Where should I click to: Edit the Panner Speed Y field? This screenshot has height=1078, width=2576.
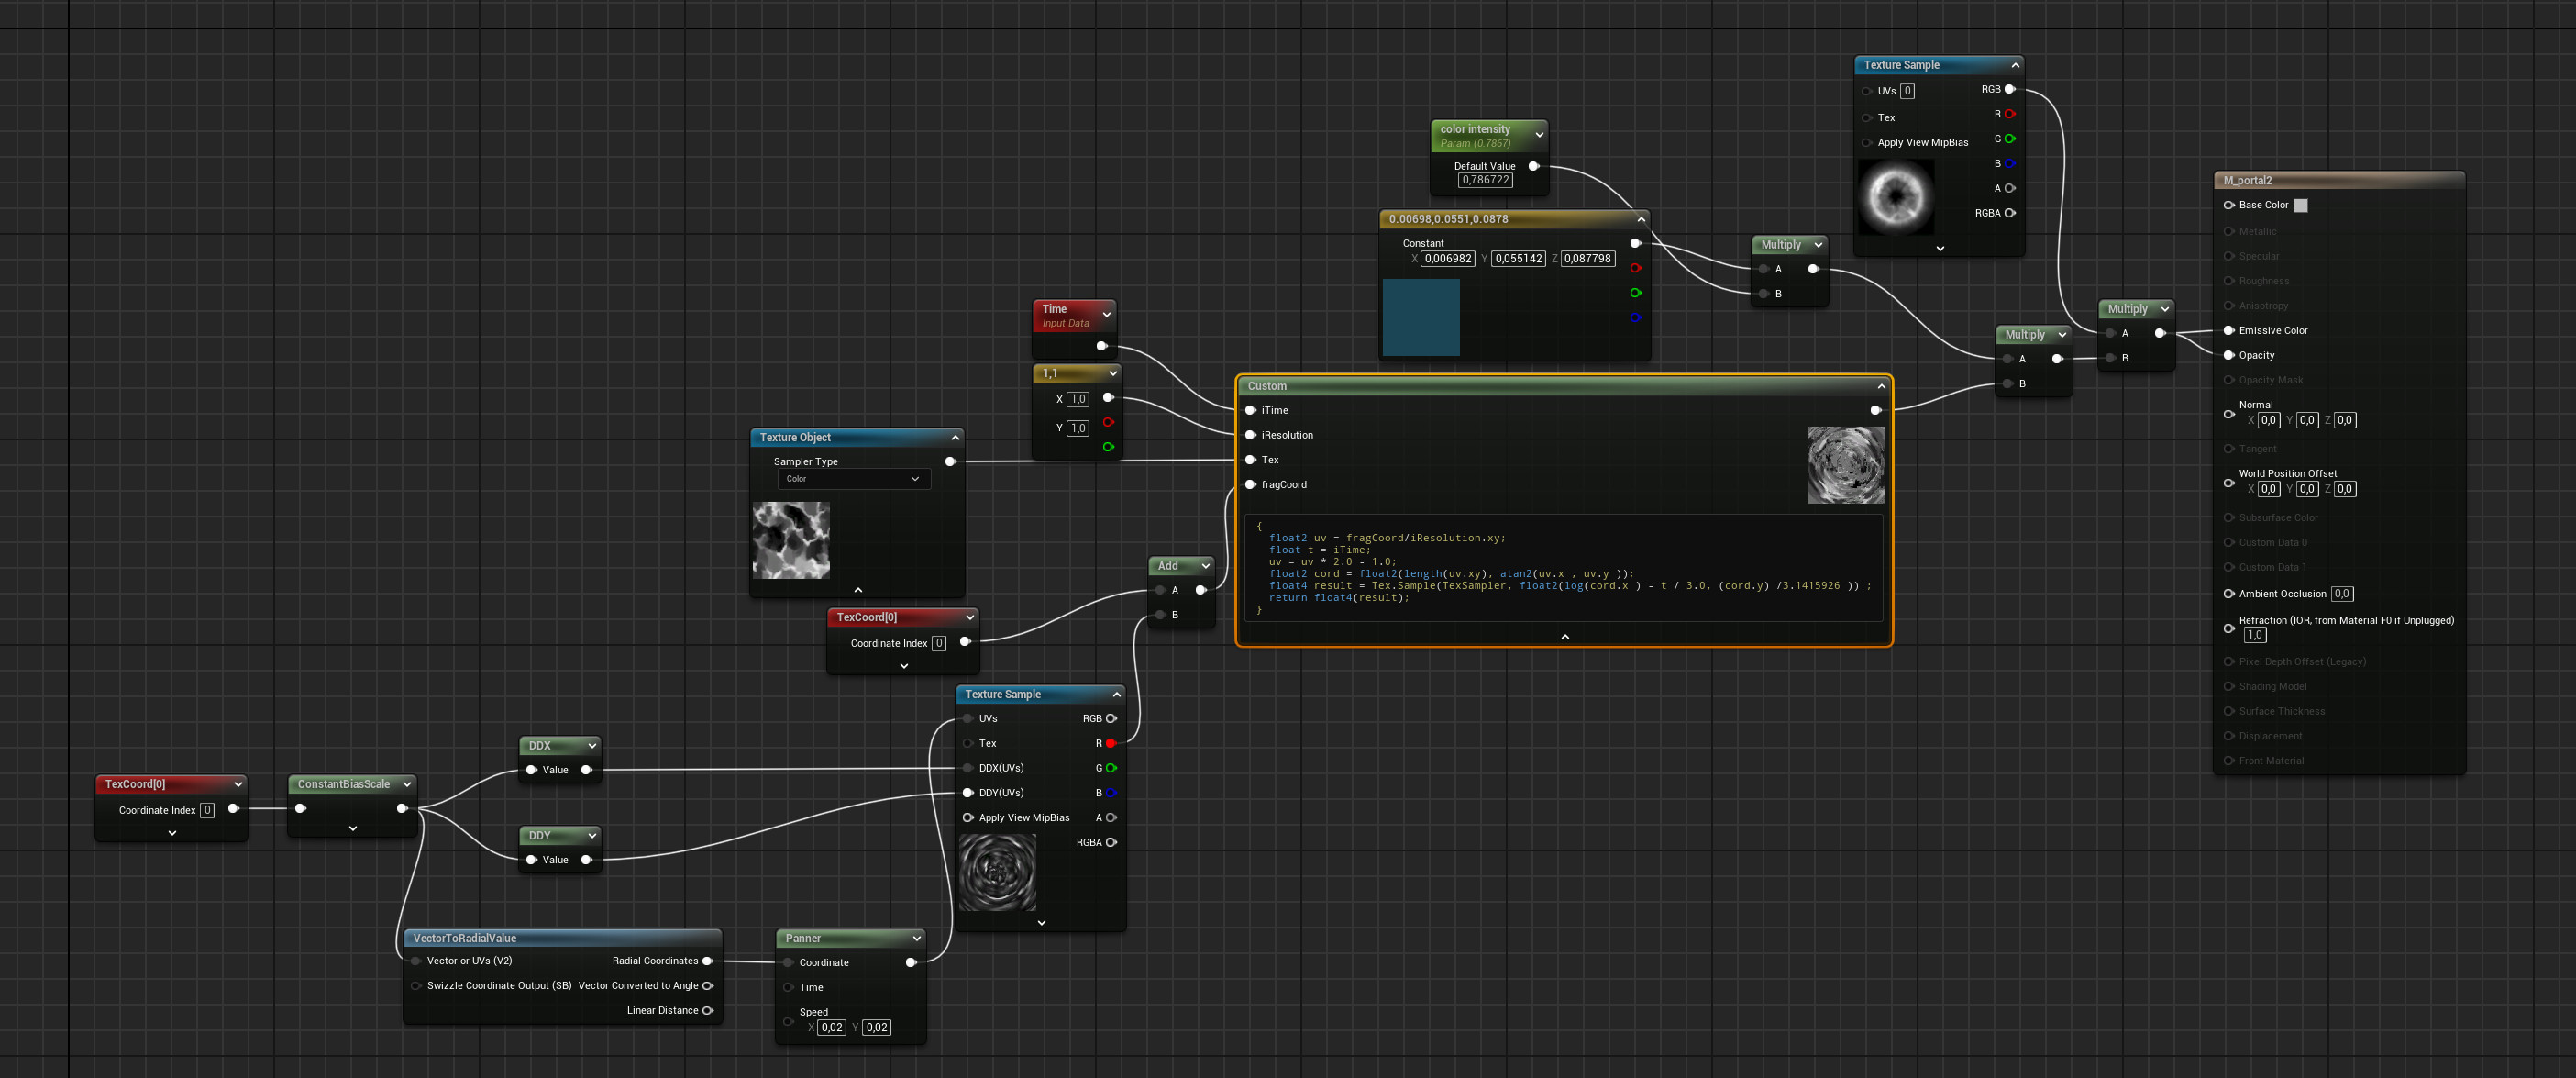pos(876,1027)
